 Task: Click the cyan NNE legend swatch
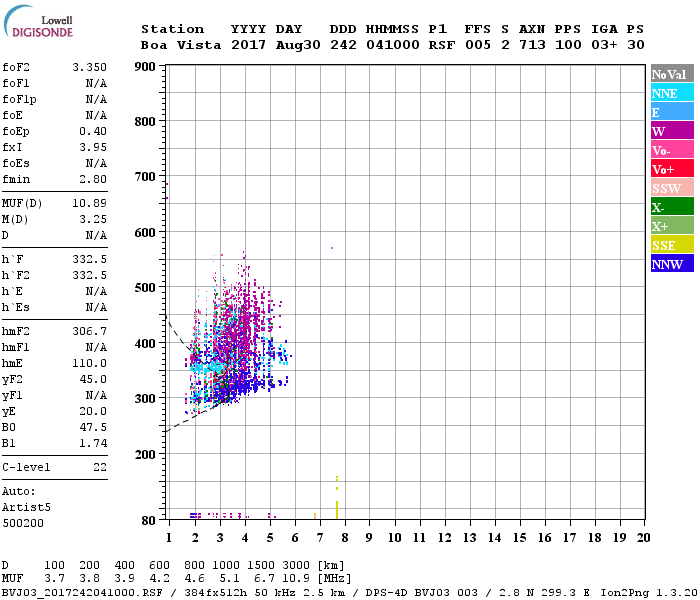coord(671,93)
